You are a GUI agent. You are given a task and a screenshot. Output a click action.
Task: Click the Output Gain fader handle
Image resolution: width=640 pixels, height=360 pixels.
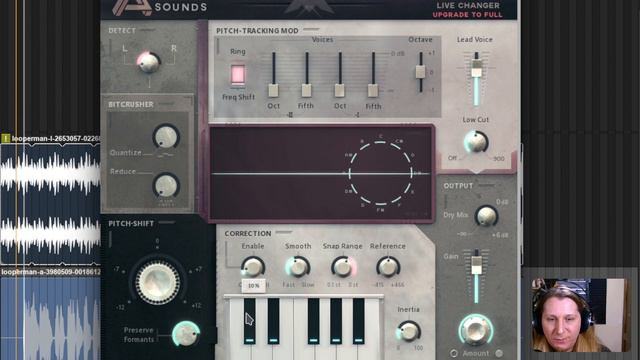tap(476, 265)
